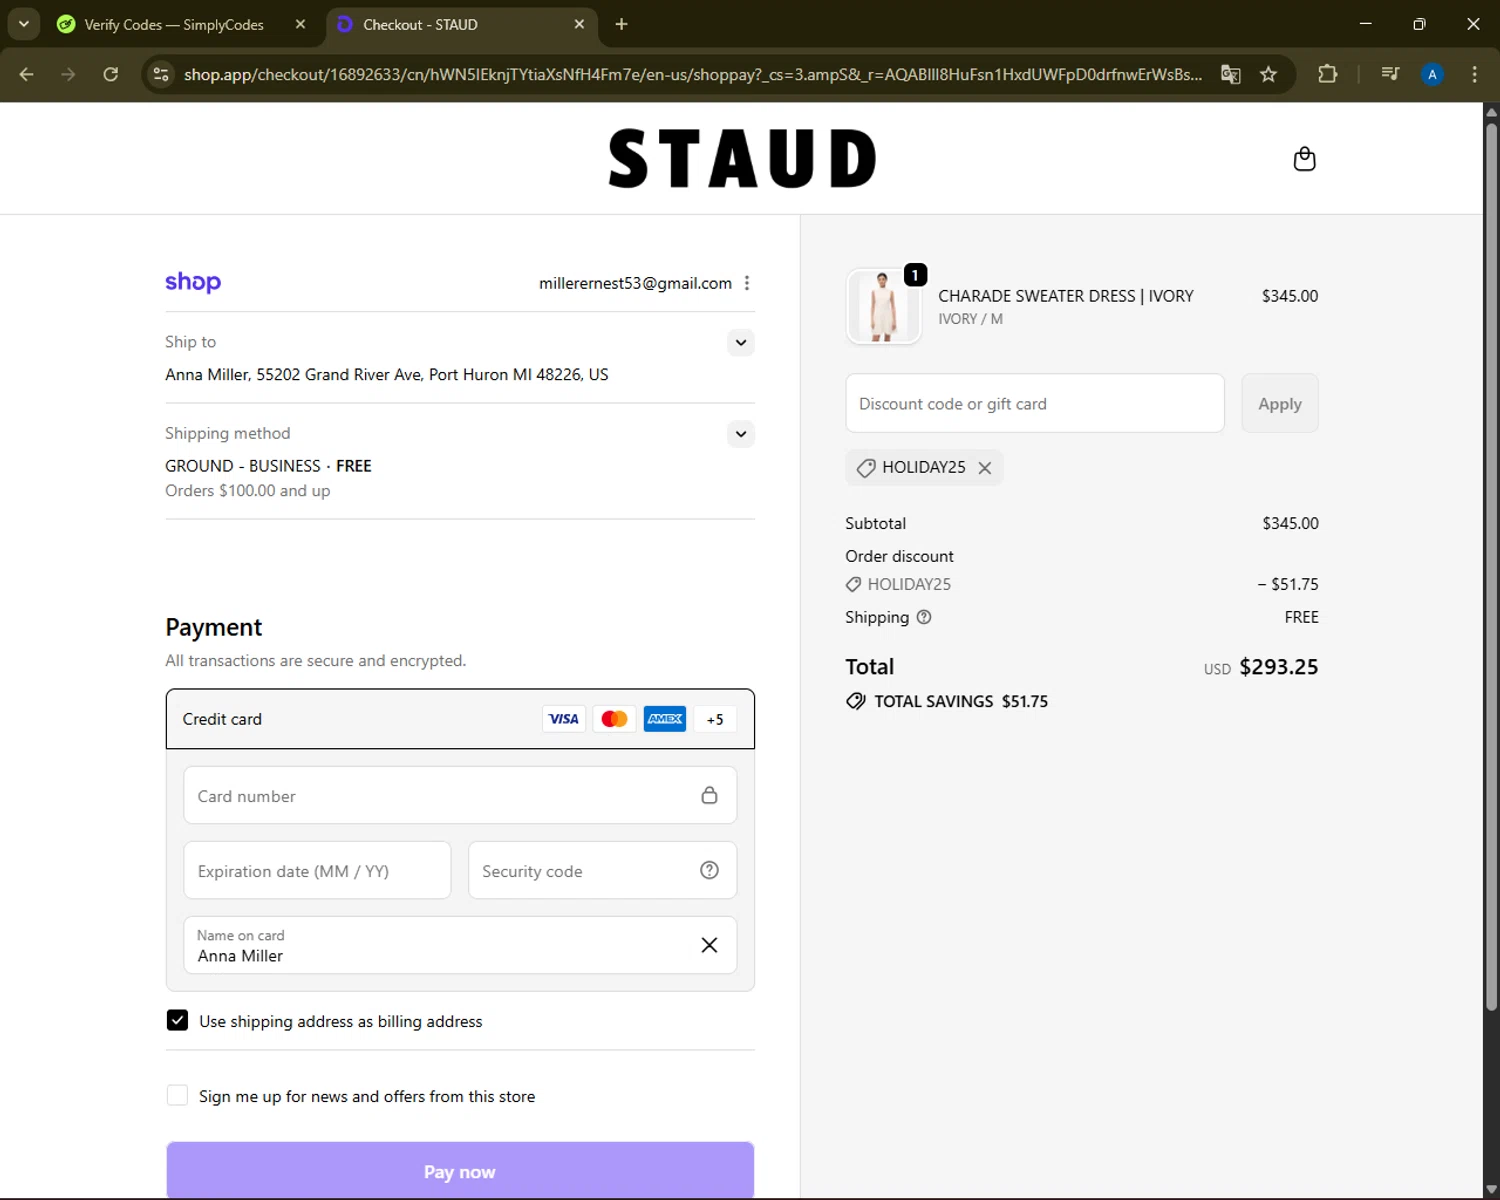Open the tab search dropdown

(x=24, y=24)
